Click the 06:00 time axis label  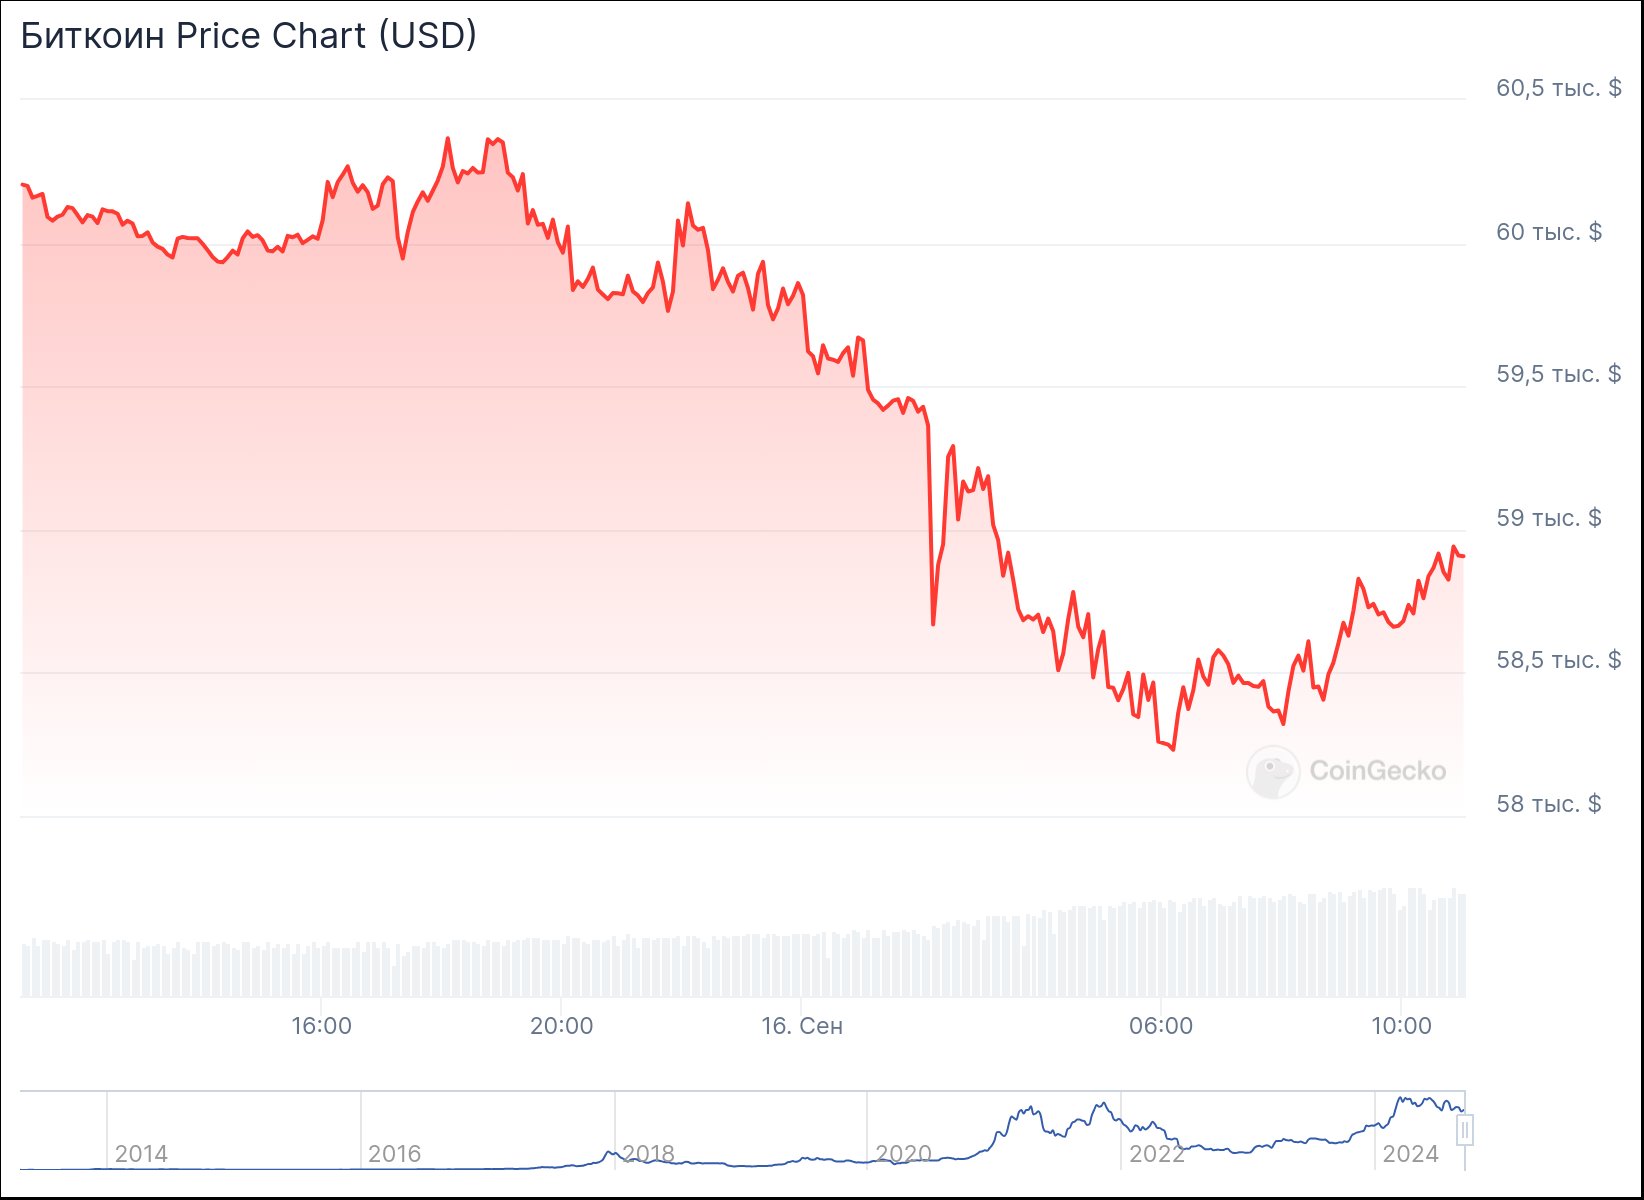pyautogui.click(x=1160, y=1026)
